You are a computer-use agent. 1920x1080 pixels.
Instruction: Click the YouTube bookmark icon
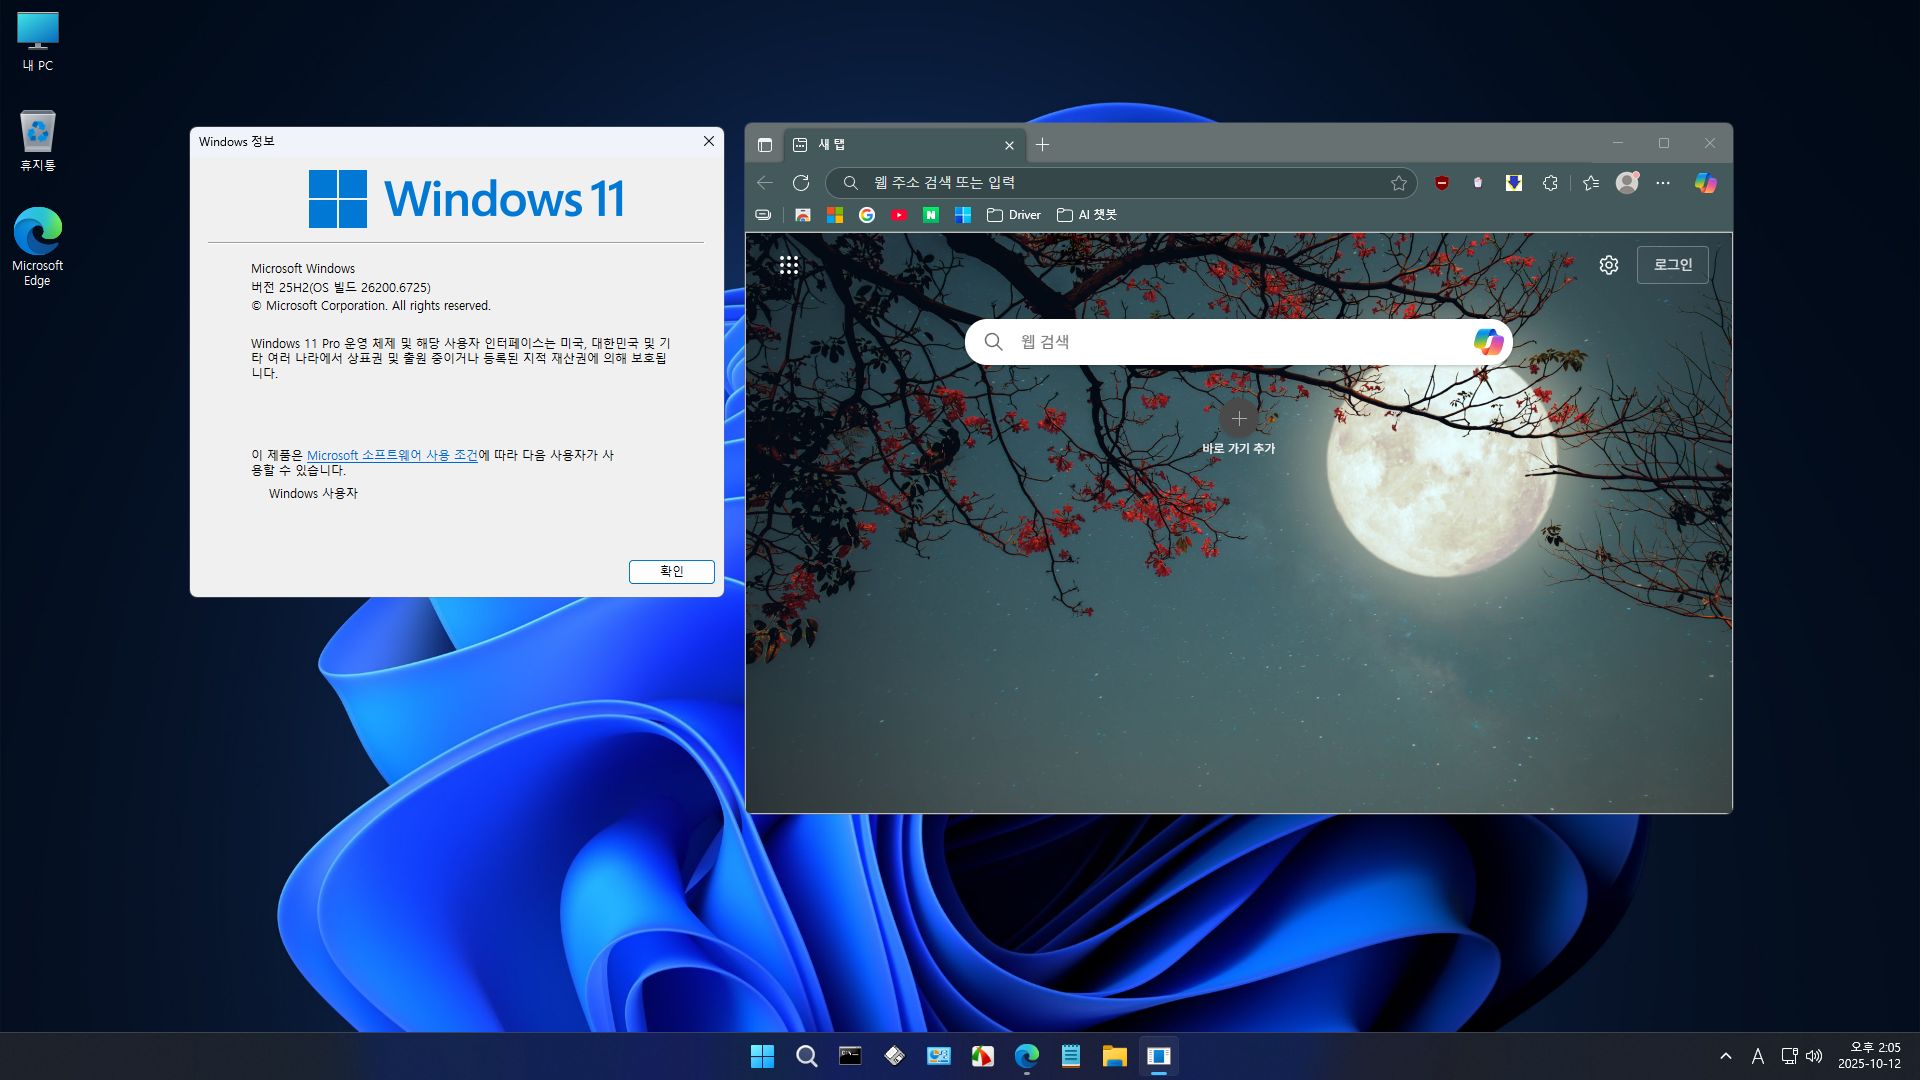point(899,215)
